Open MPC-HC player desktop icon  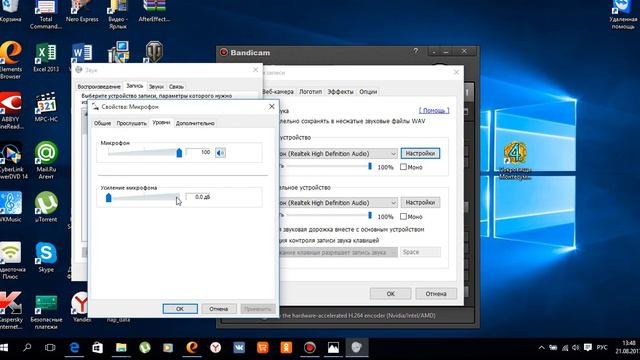click(x=46, y=107)
